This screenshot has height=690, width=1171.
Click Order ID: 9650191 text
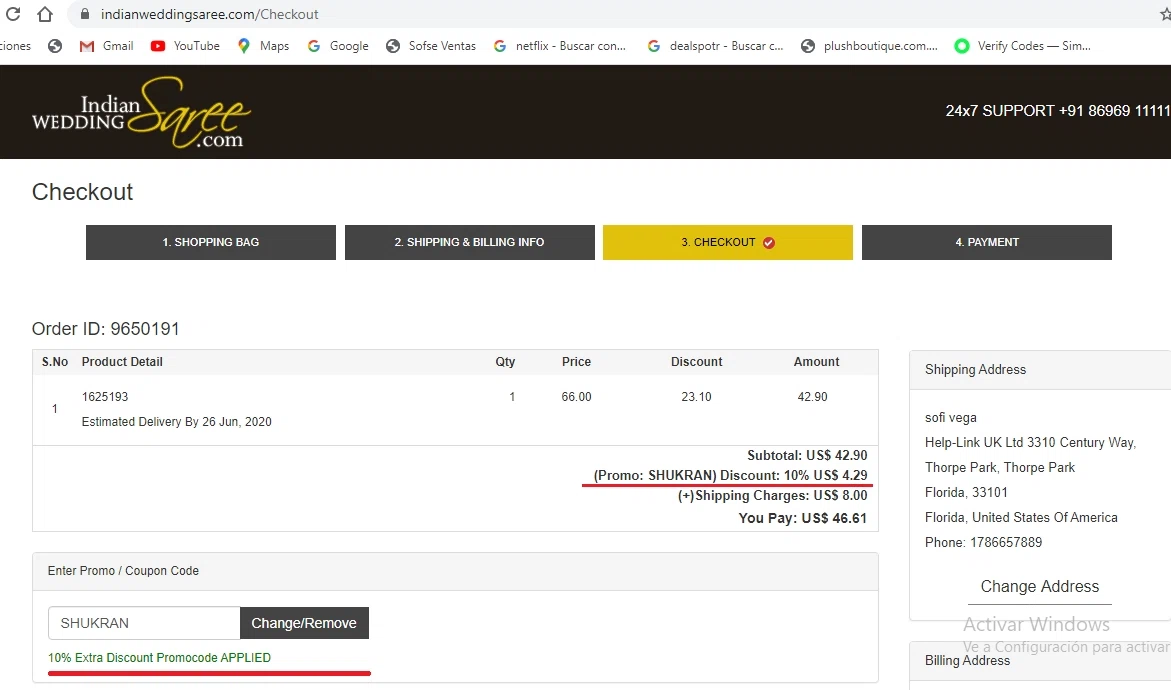(x=105, y=329)
